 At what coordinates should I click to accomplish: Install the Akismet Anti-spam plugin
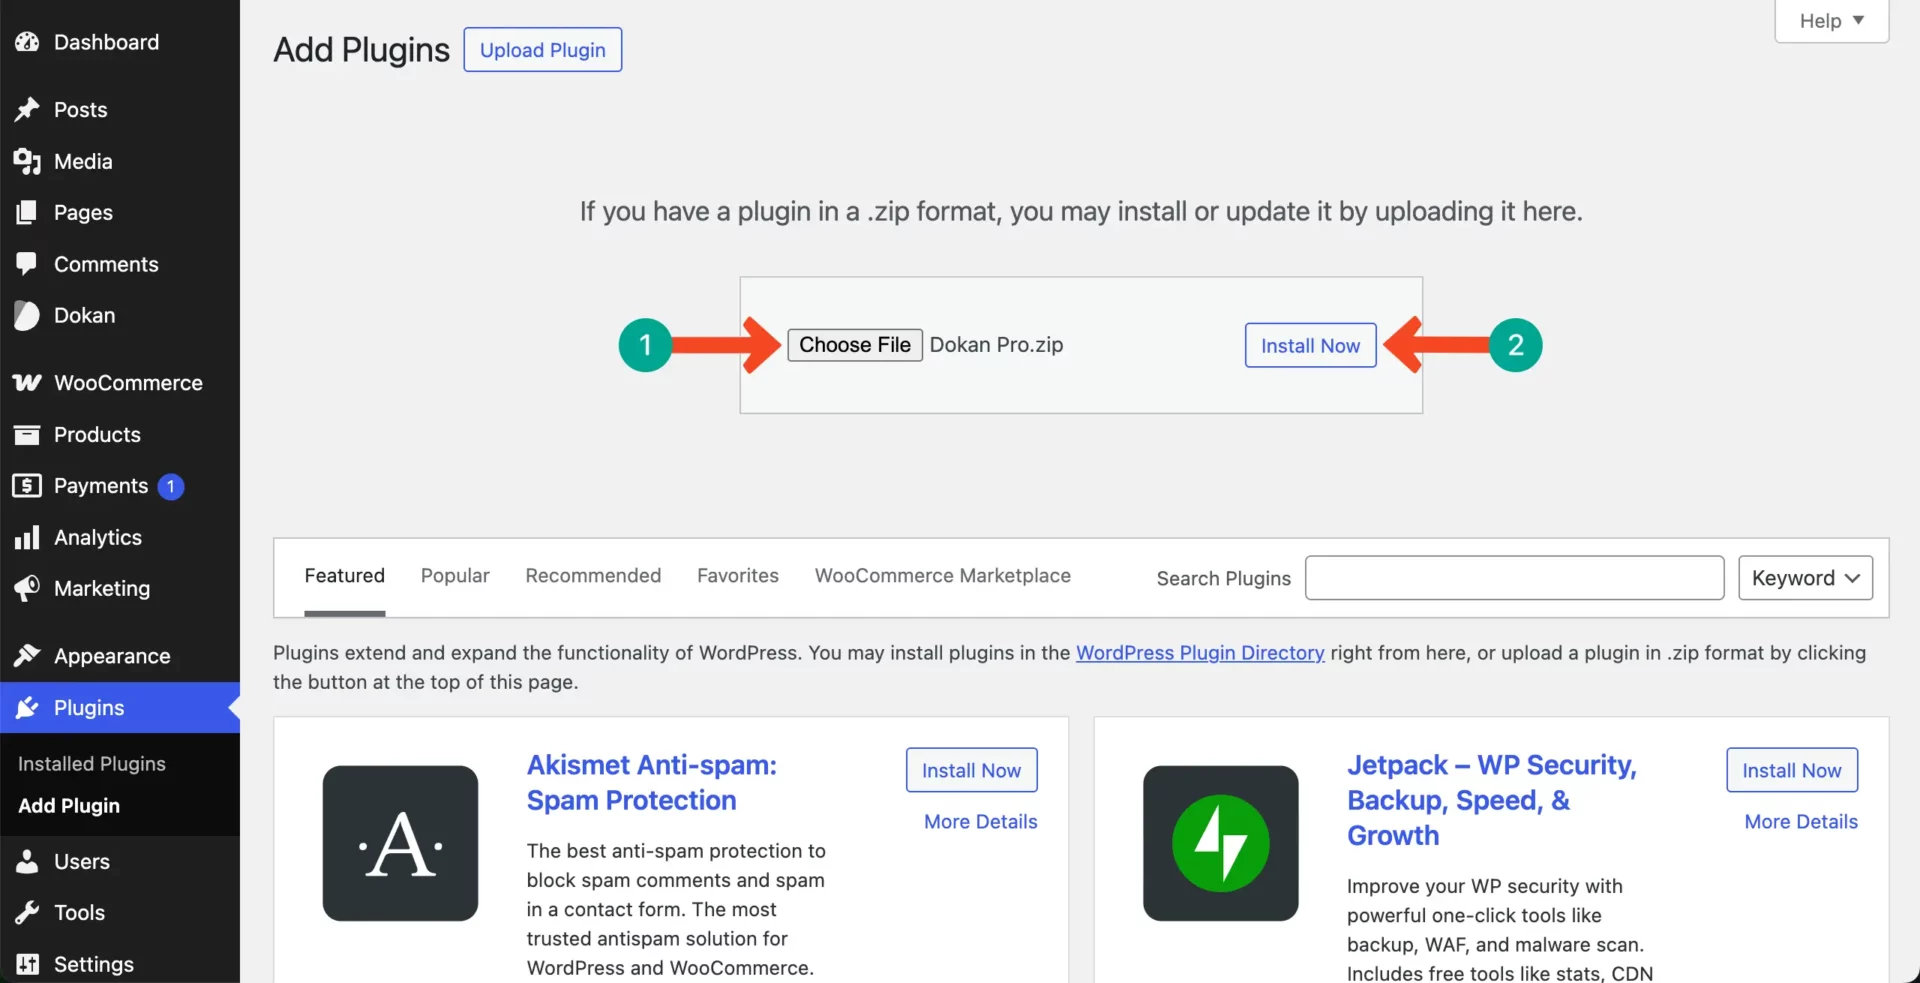971,770
